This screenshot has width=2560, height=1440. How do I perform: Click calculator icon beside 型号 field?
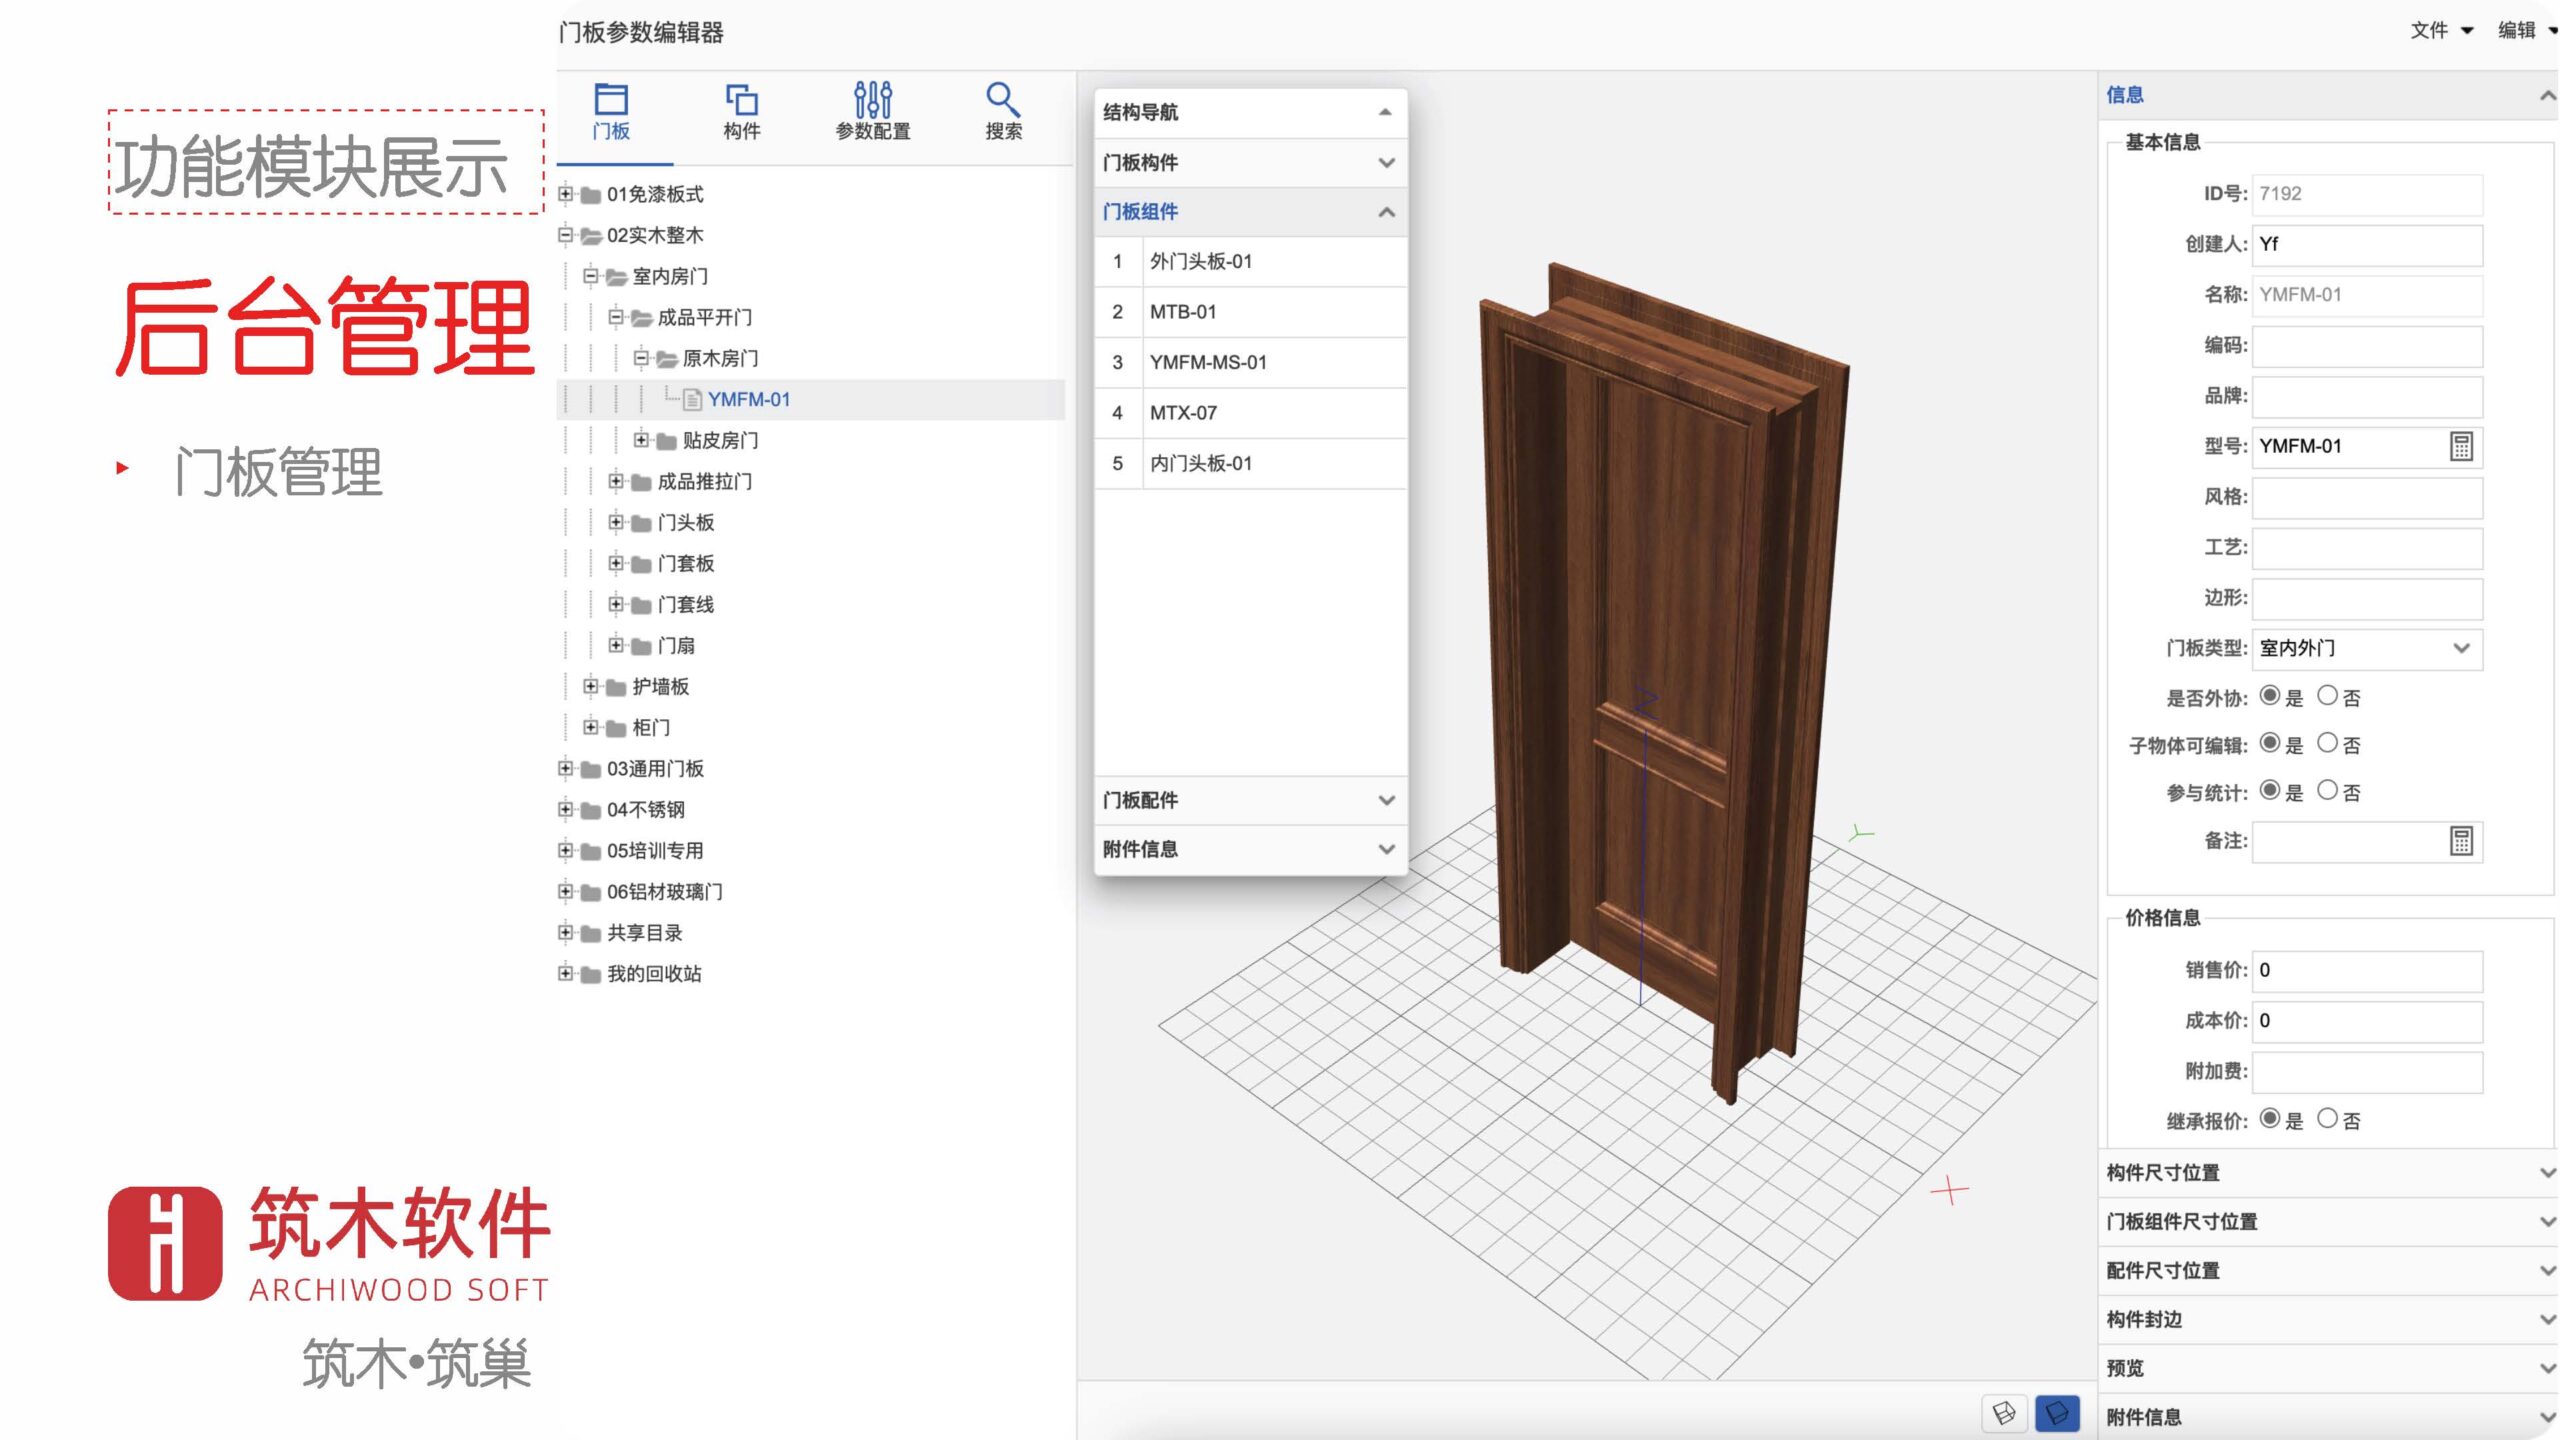(2461, 446)
